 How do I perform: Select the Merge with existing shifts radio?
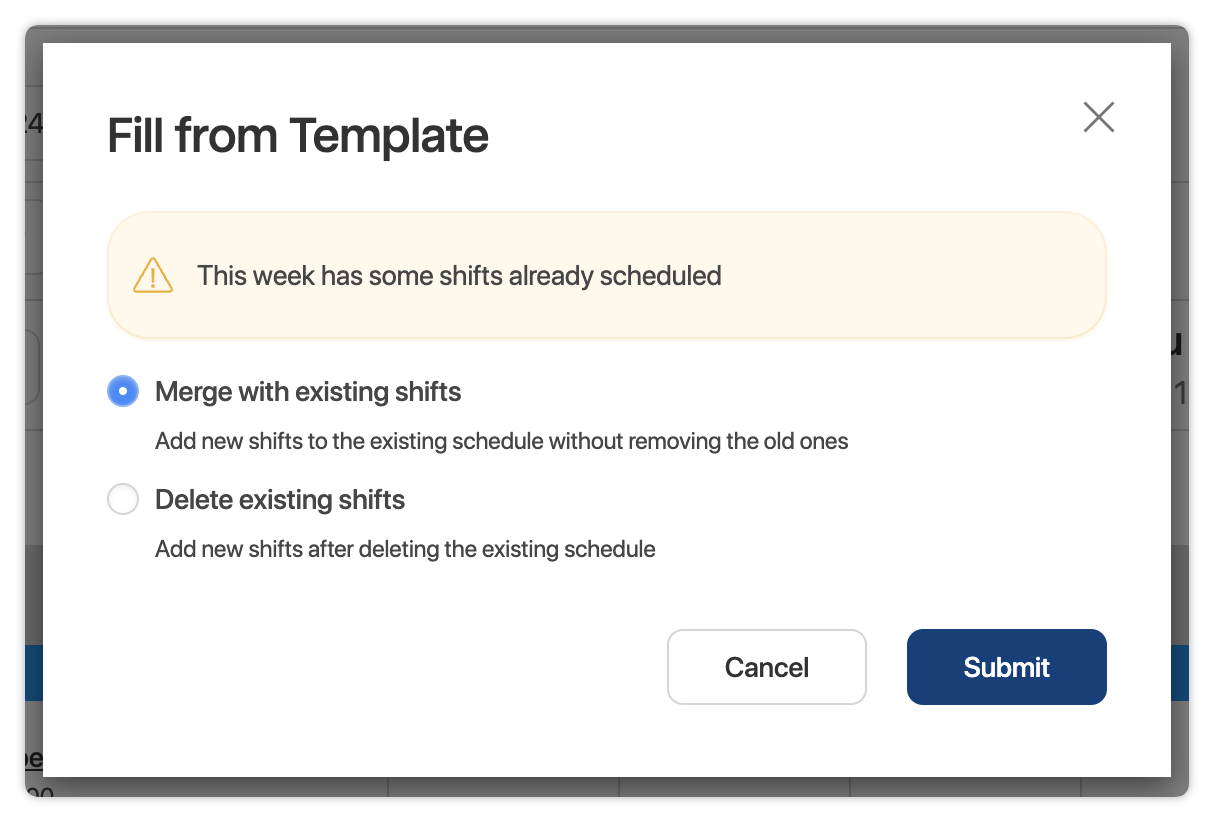pyautogui.click(x=123, y=391)
